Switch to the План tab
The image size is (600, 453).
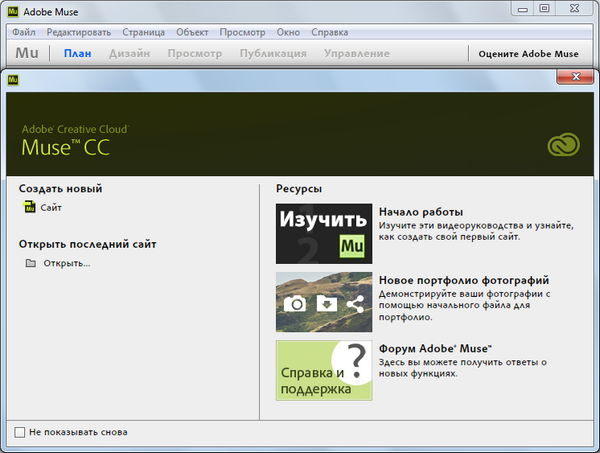[x=78, y=53]
